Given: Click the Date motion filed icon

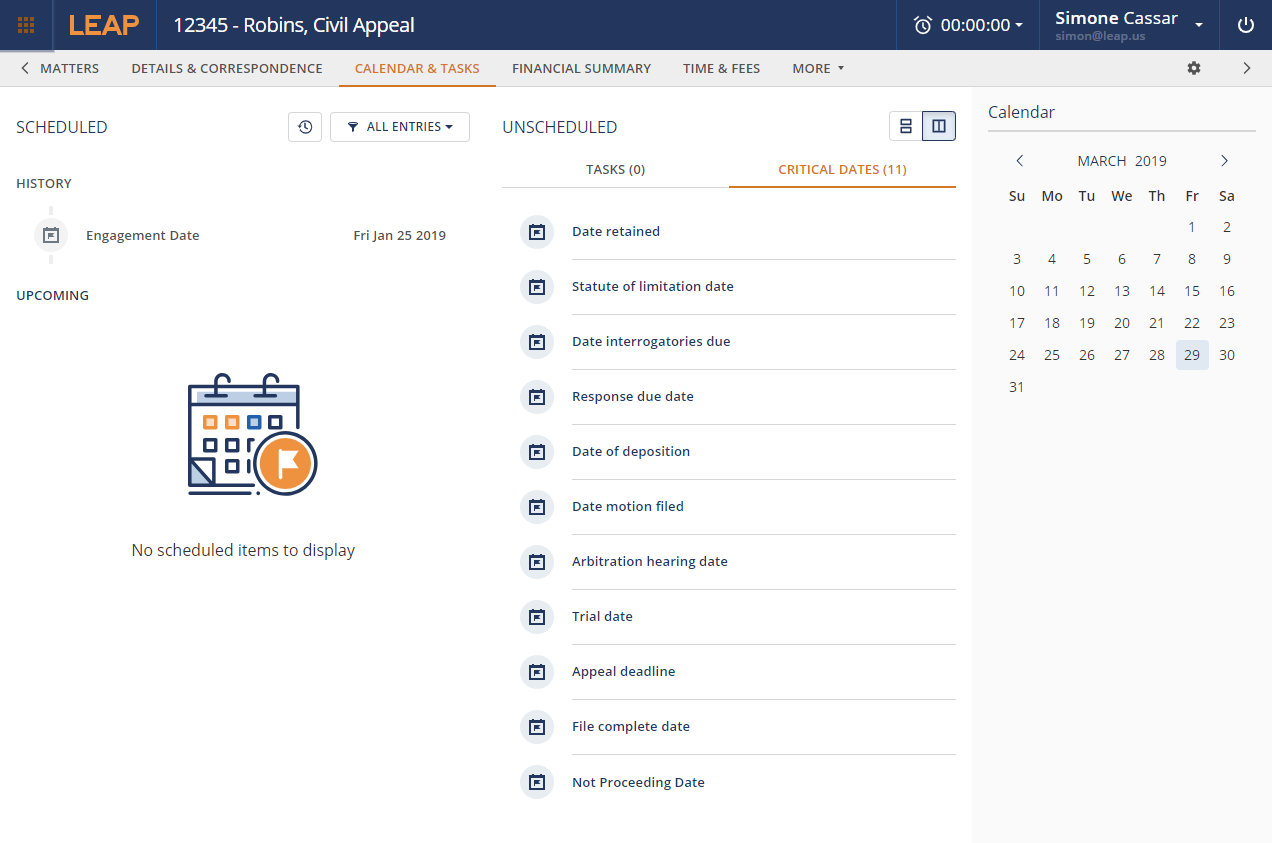Looking at the screenshot, I should (537, 506).
